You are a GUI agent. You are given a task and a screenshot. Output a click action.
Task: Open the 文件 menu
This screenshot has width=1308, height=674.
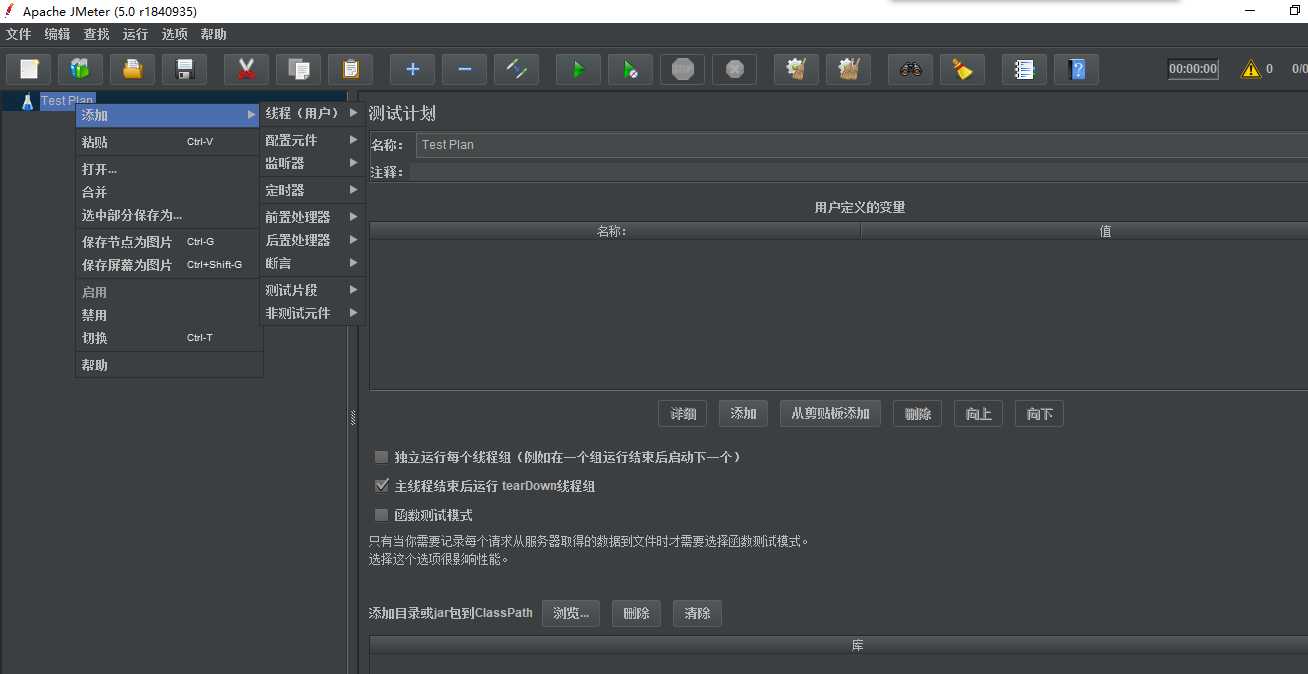(x=19, y=34)
